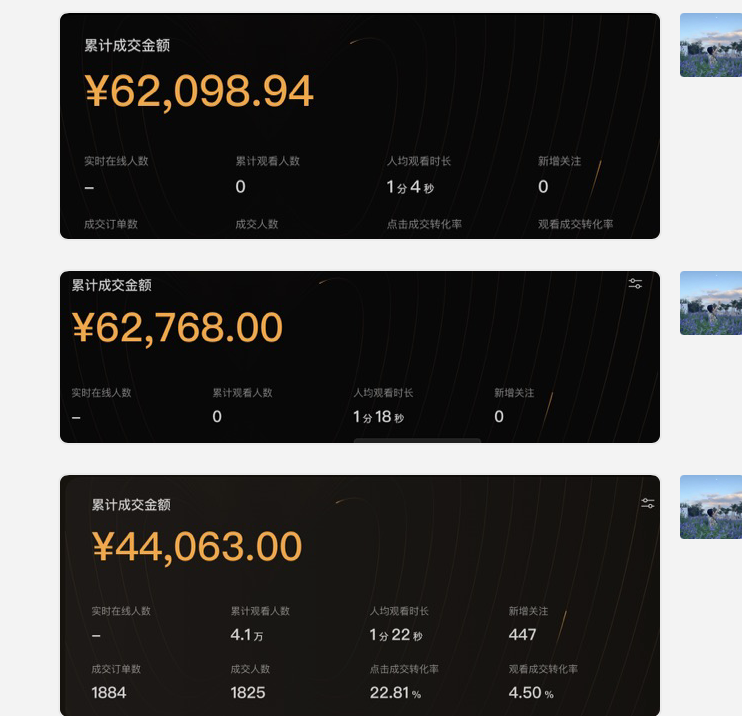The image size is (742, 716).
Task: Open thumbnail beside the ¥62,768.00 card
Action: tap(711, 303)
